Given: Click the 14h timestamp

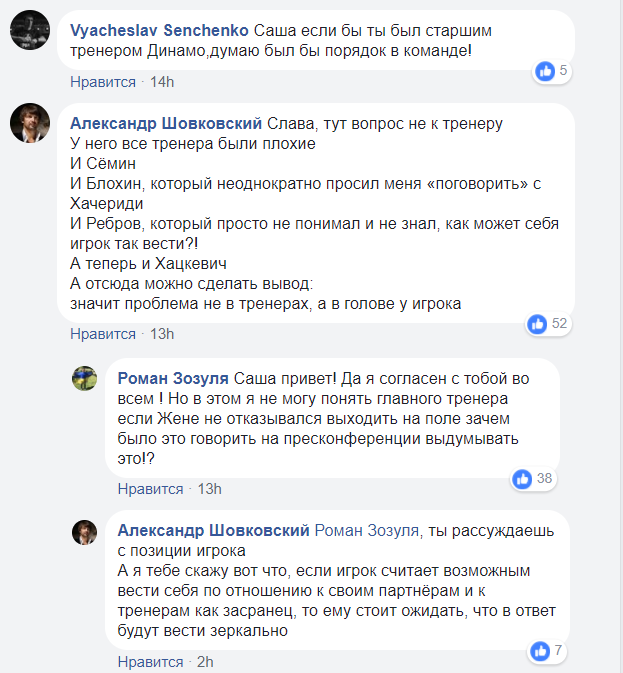Looking at the screenshot, I should coord(162,81).
